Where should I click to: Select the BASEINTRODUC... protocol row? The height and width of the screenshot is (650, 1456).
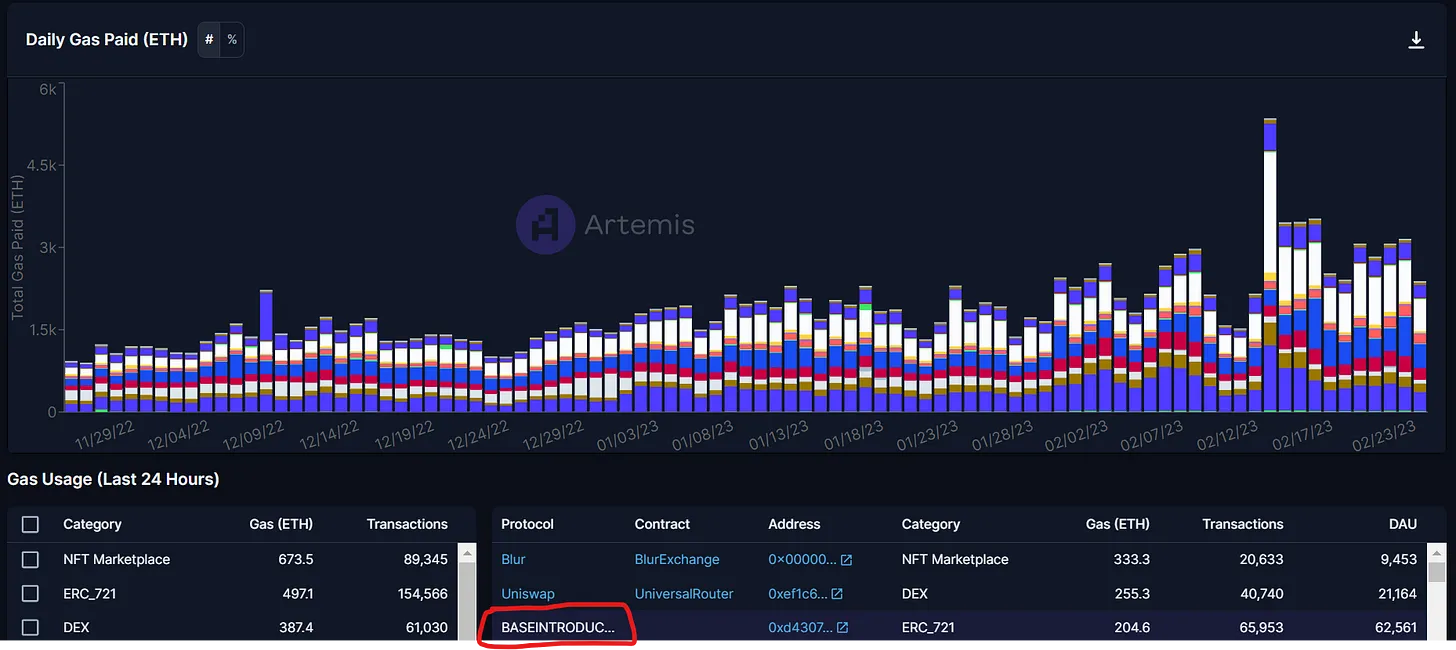point(960,628)
